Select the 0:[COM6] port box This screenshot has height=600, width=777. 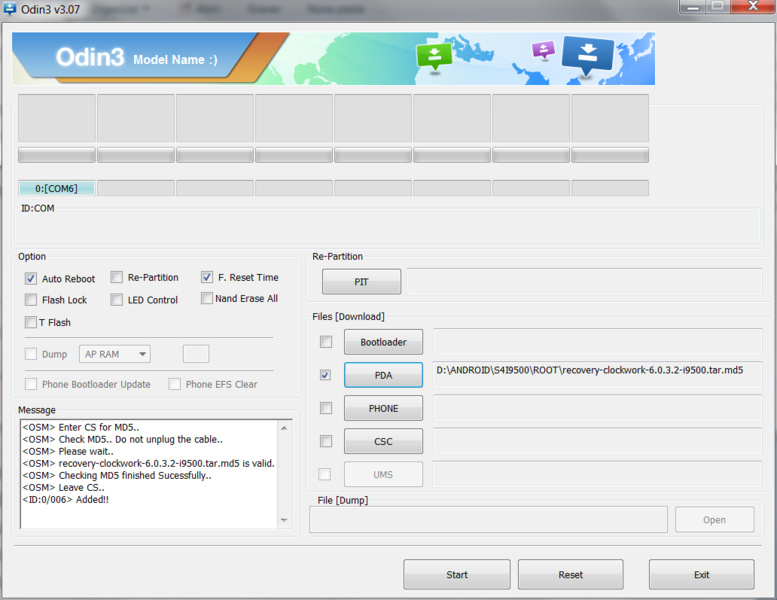click(56, 188)
